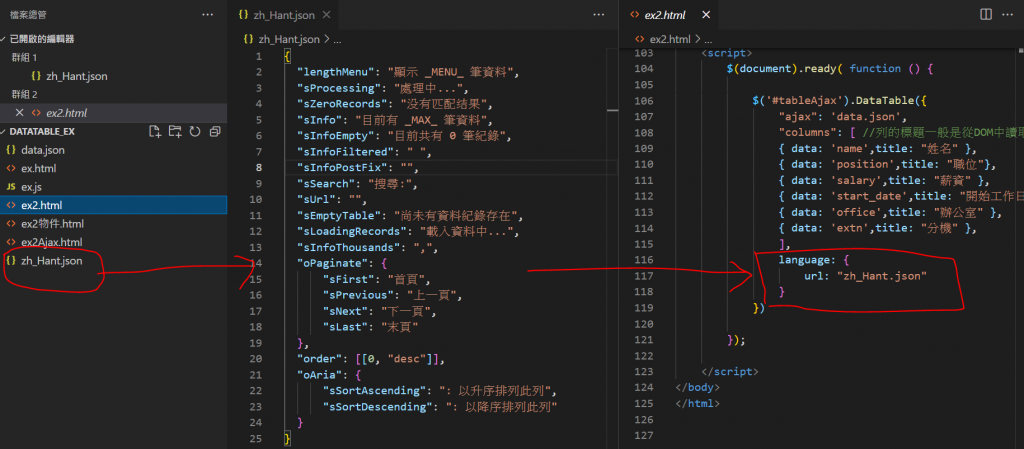Click the </body> closing tag on line 124
The image size is (1024, 449).
pos(697,387)
